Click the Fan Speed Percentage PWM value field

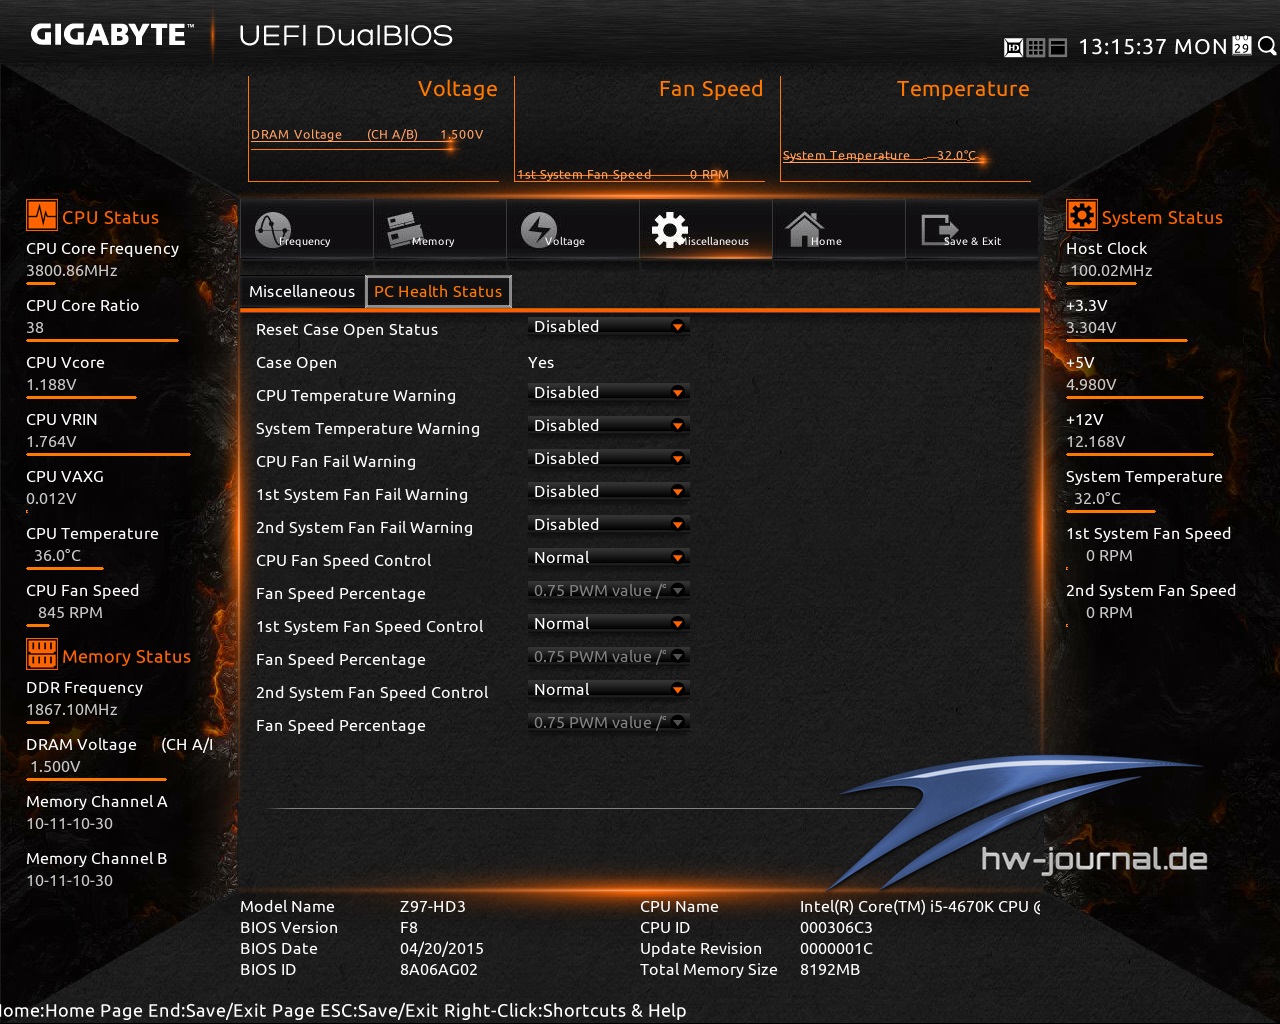pyautogui.click(x=608, y=590)
